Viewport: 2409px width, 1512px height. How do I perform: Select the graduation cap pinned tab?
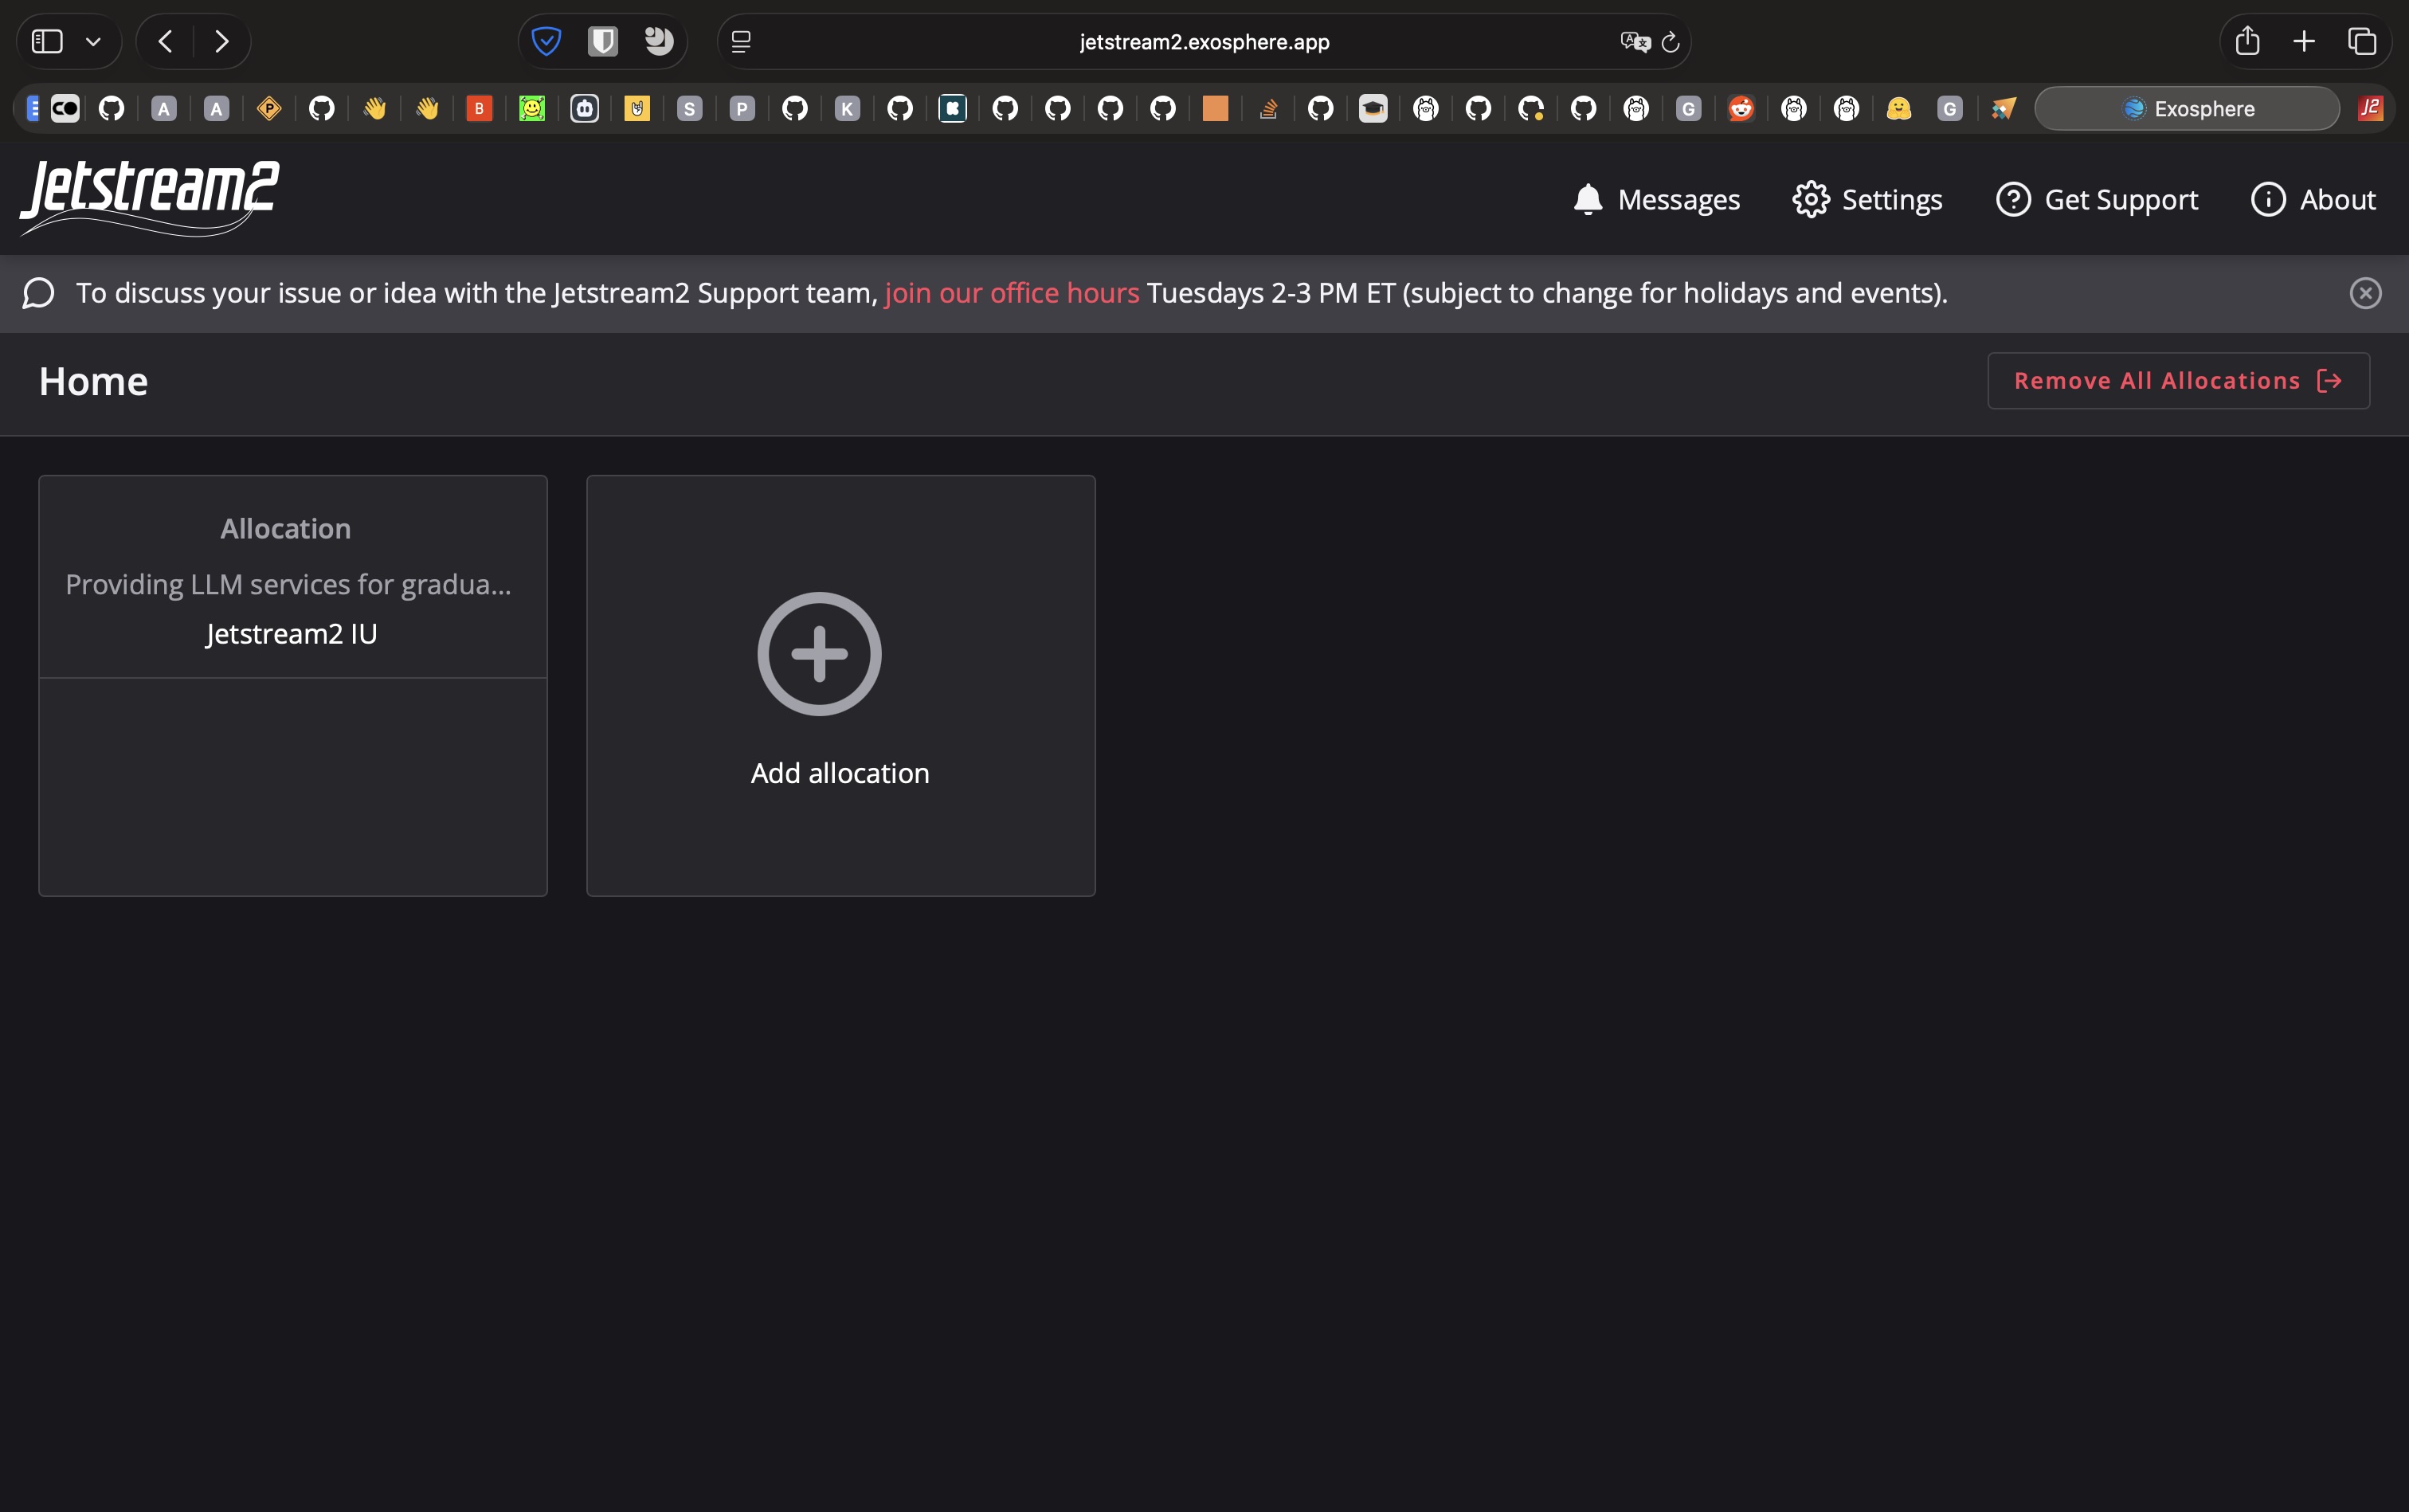1373,108
